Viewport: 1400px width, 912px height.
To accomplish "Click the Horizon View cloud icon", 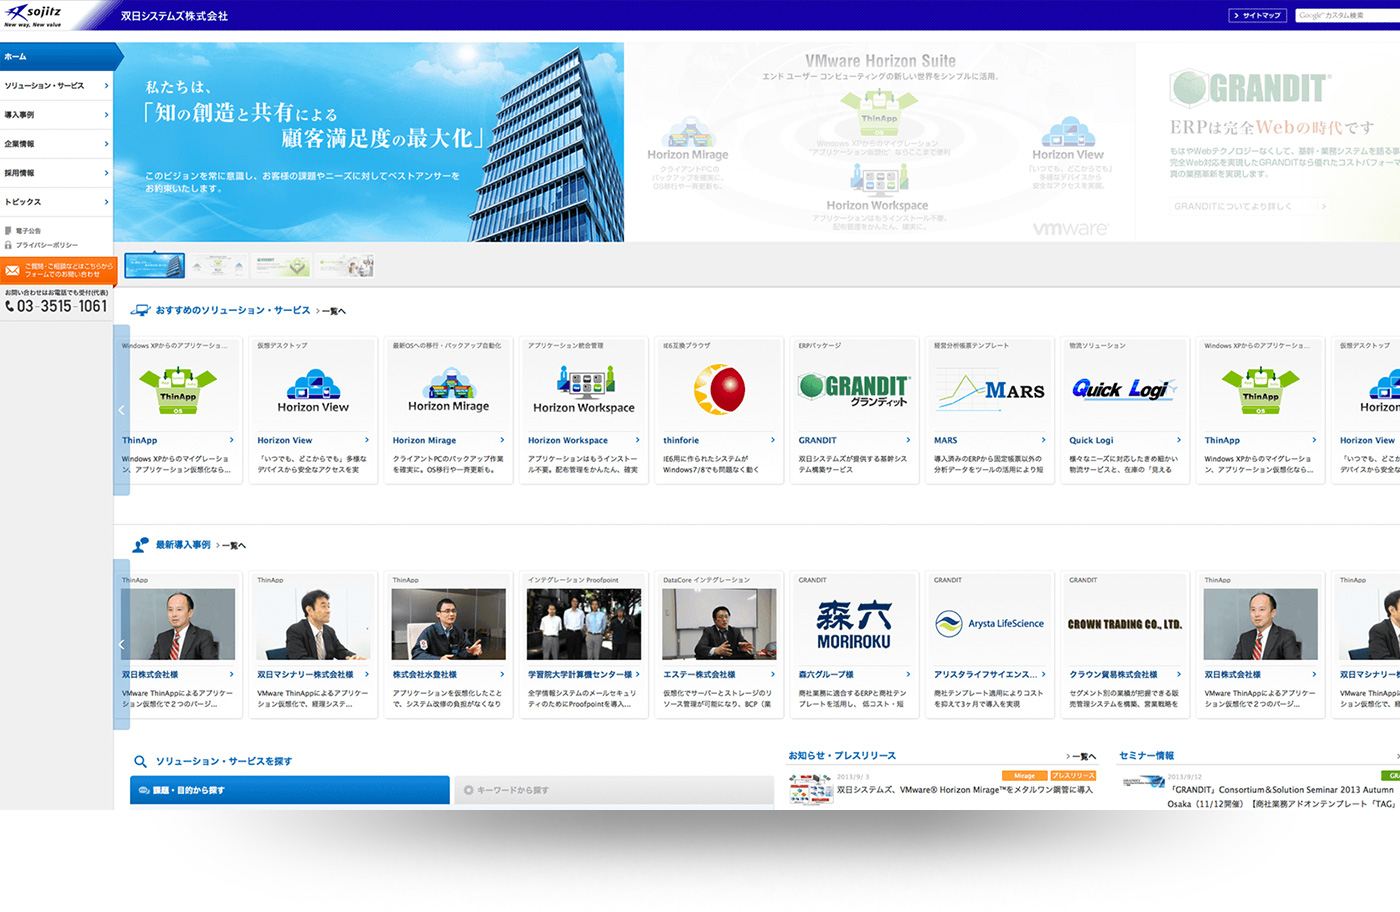I will [313, 391].
